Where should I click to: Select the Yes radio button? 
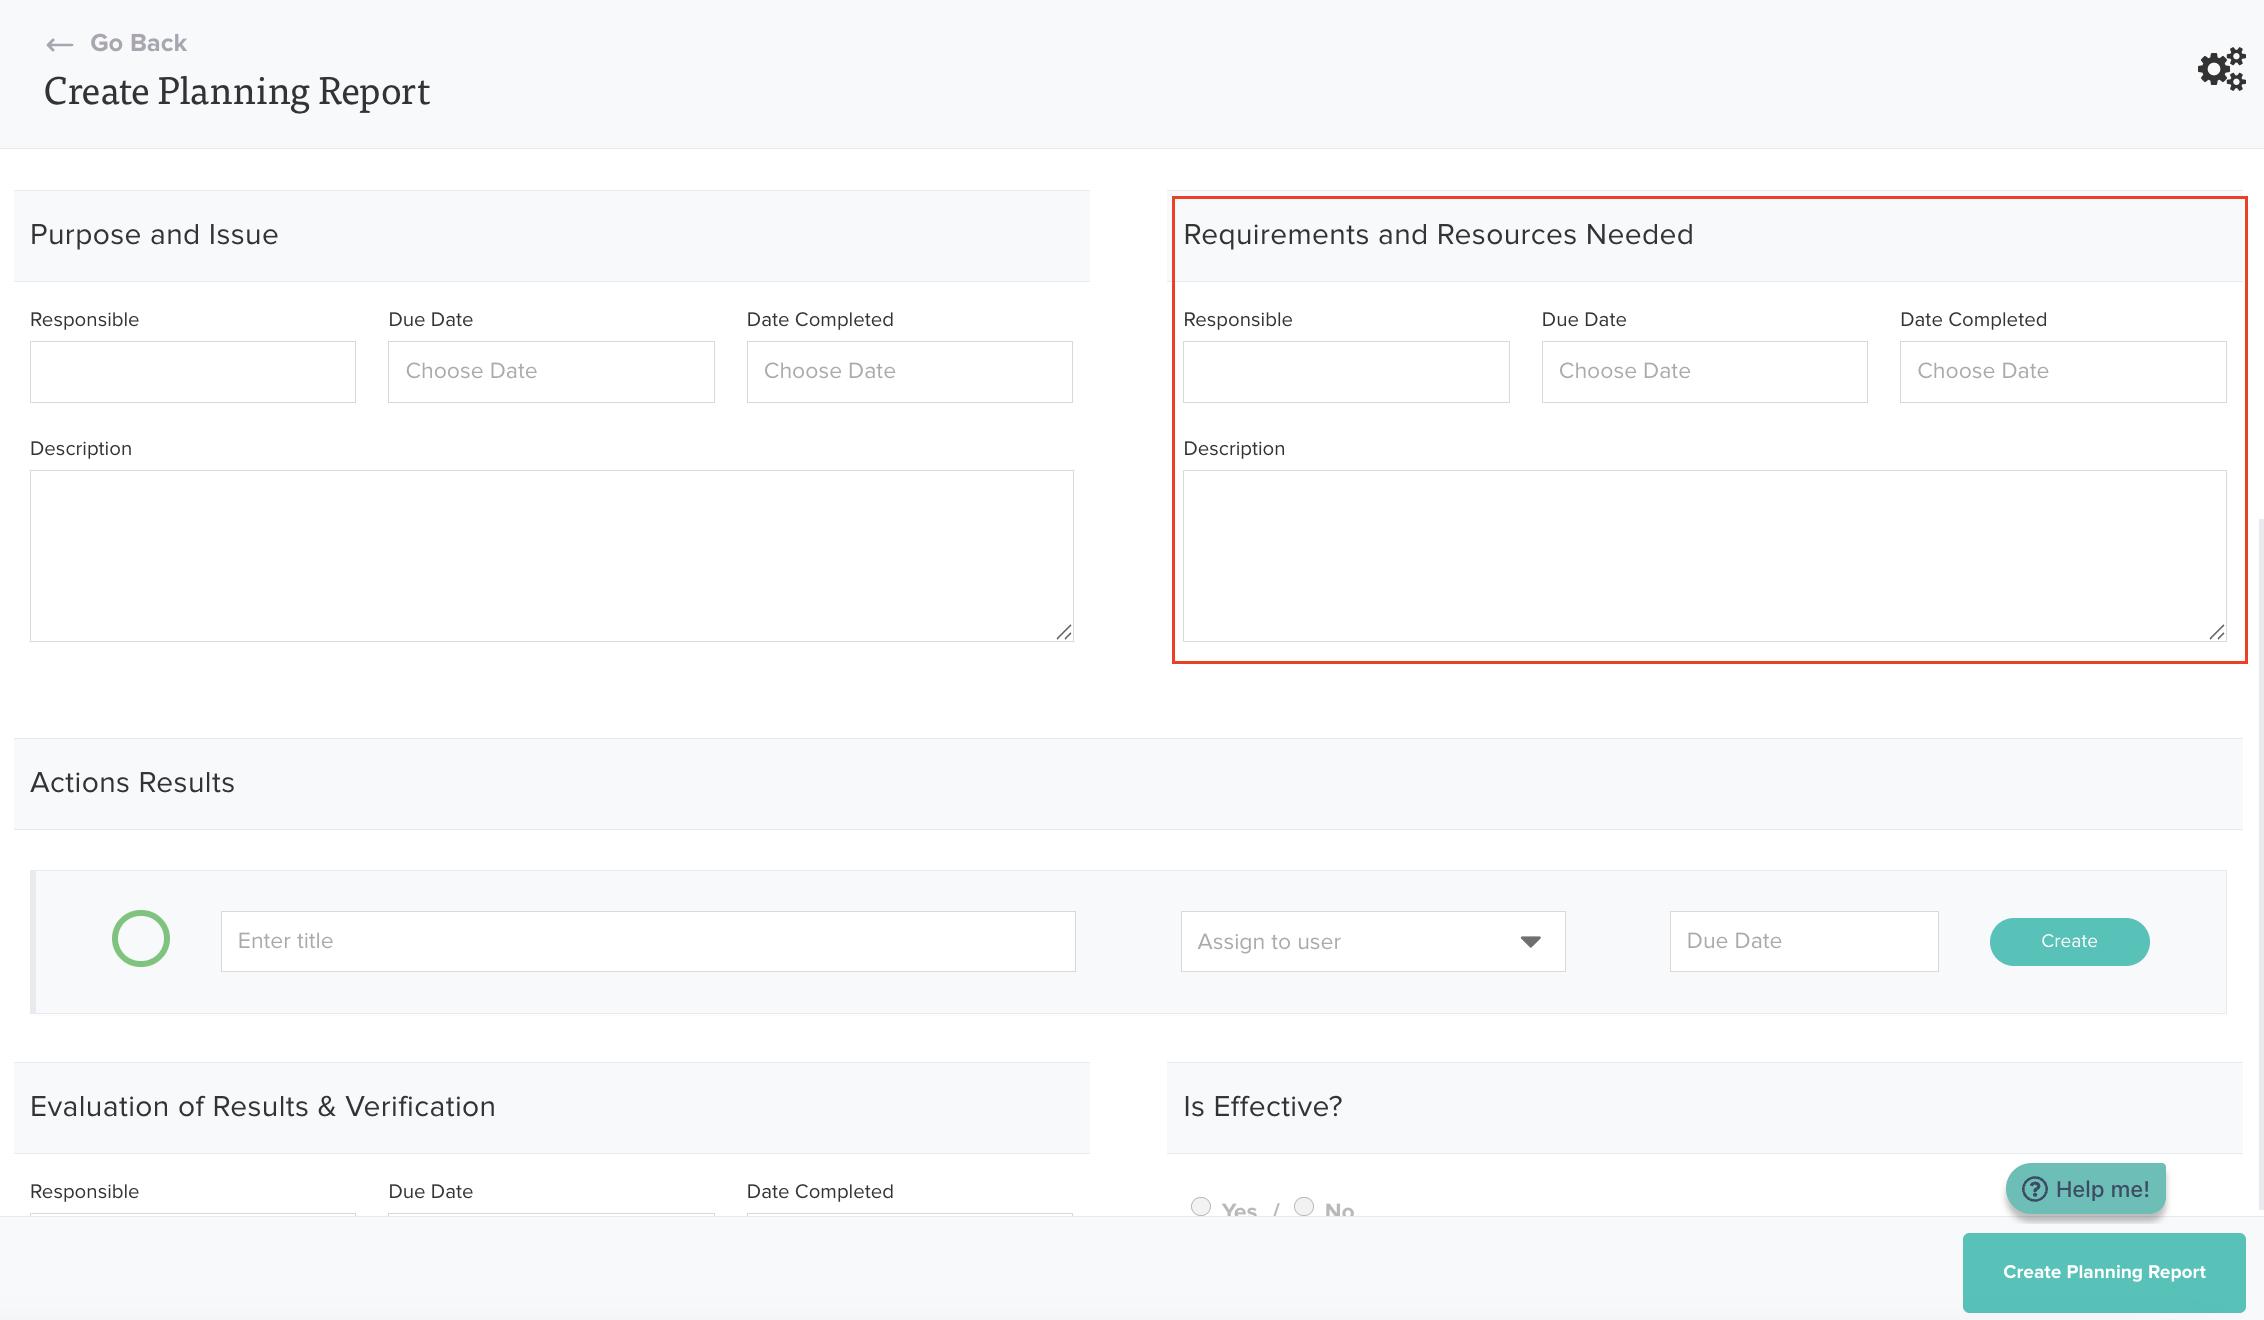(x=1201, y=1206)
